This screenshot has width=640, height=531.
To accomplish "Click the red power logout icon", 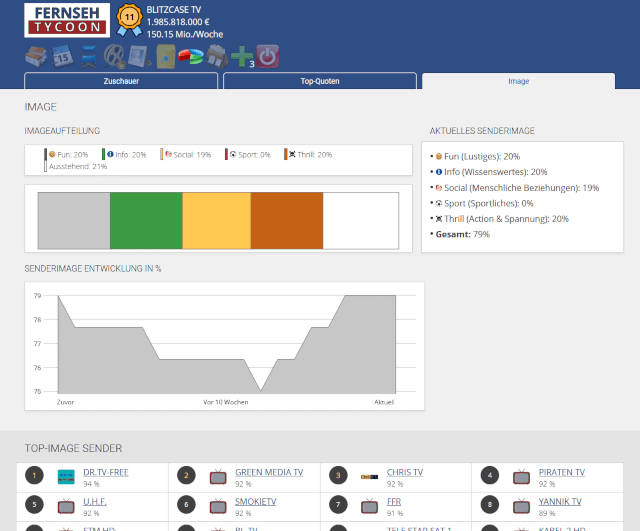I will [268, 56].
